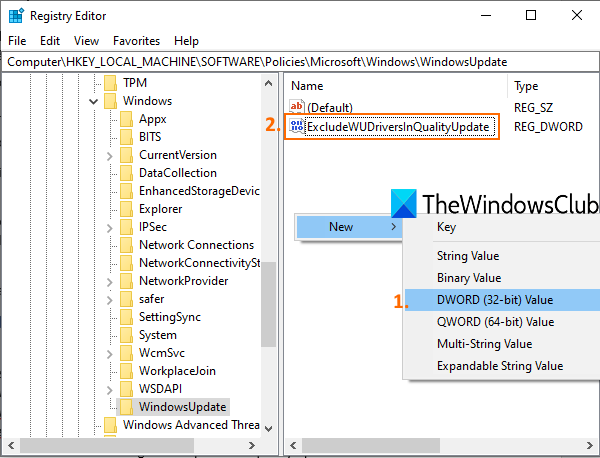Click the Appx folder icon
The image size is (600, 458).
(126, 119)
